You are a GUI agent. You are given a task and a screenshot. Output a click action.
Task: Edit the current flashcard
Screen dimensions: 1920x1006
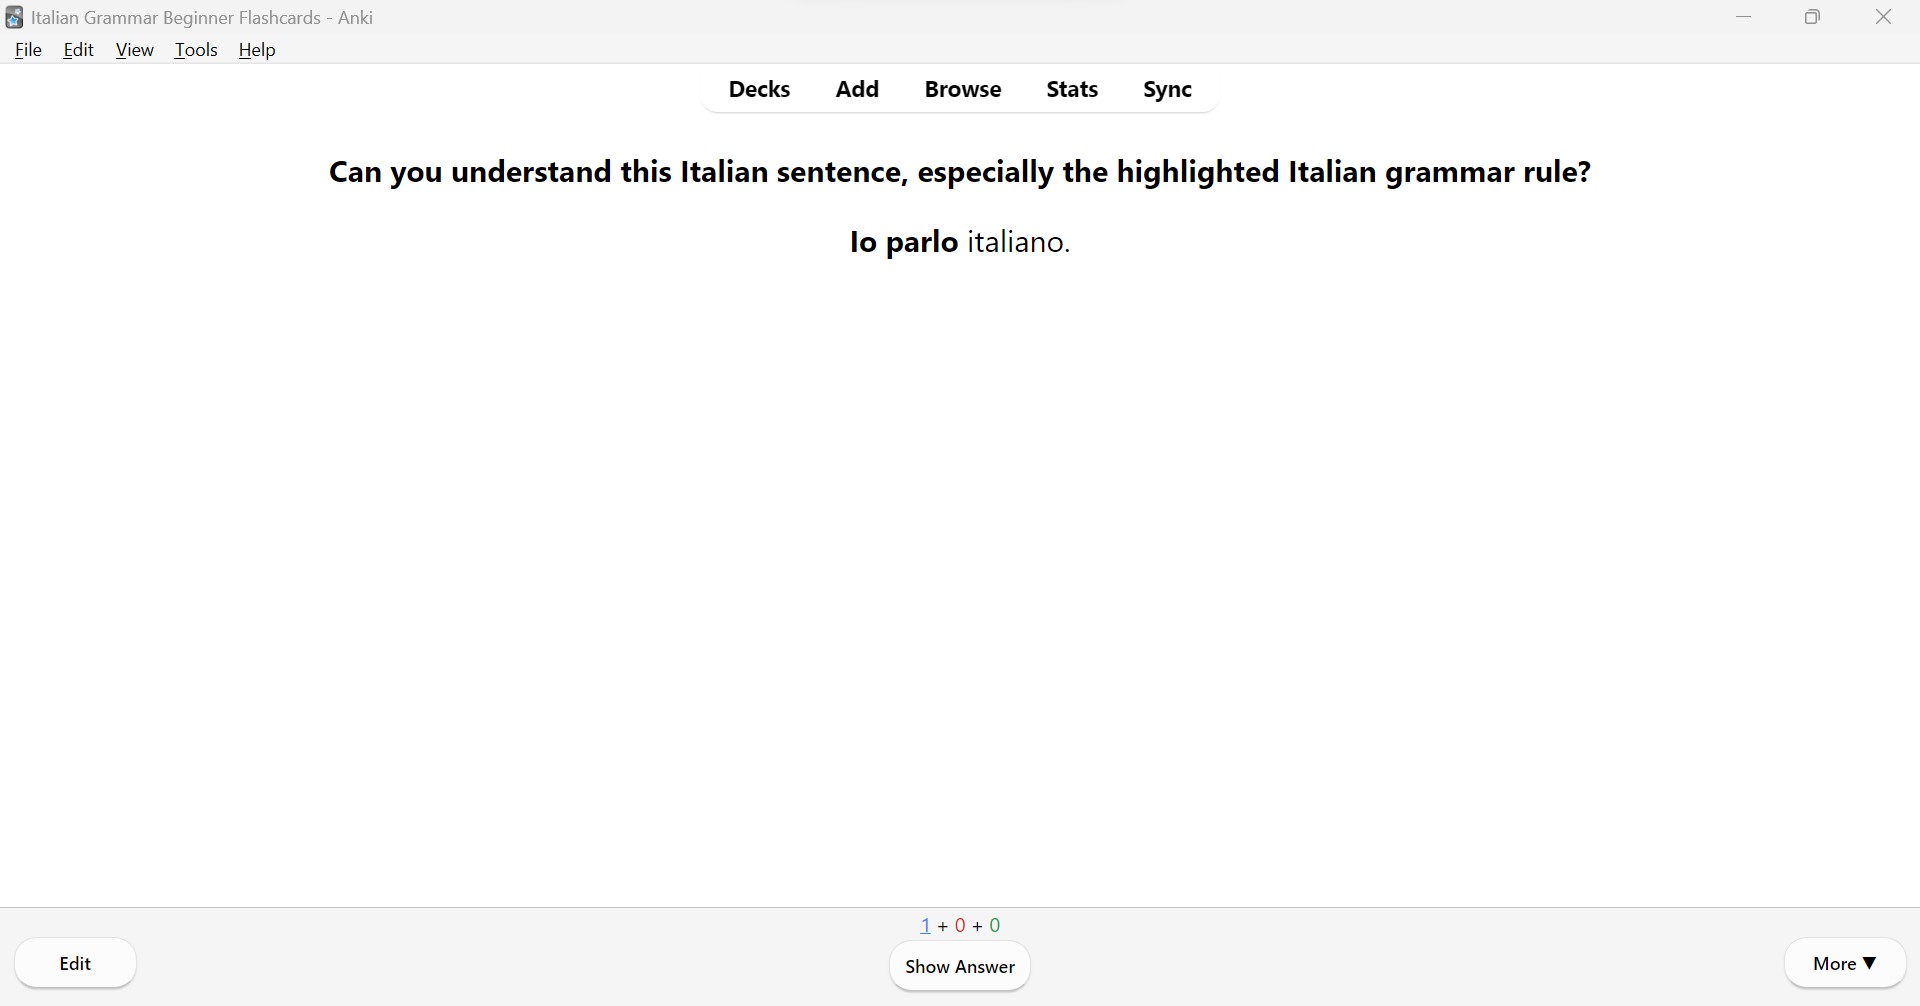click(x=75, y=963)
